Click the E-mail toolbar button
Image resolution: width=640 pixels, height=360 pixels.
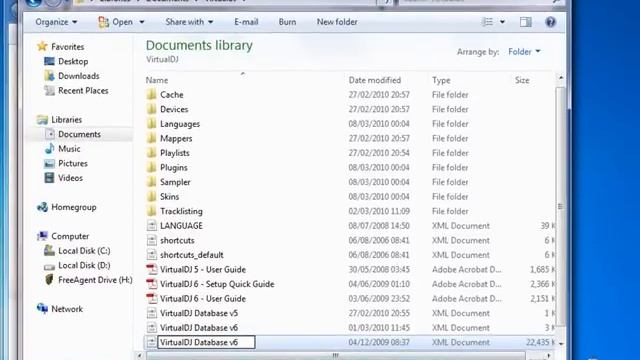[x=246, y=22]
